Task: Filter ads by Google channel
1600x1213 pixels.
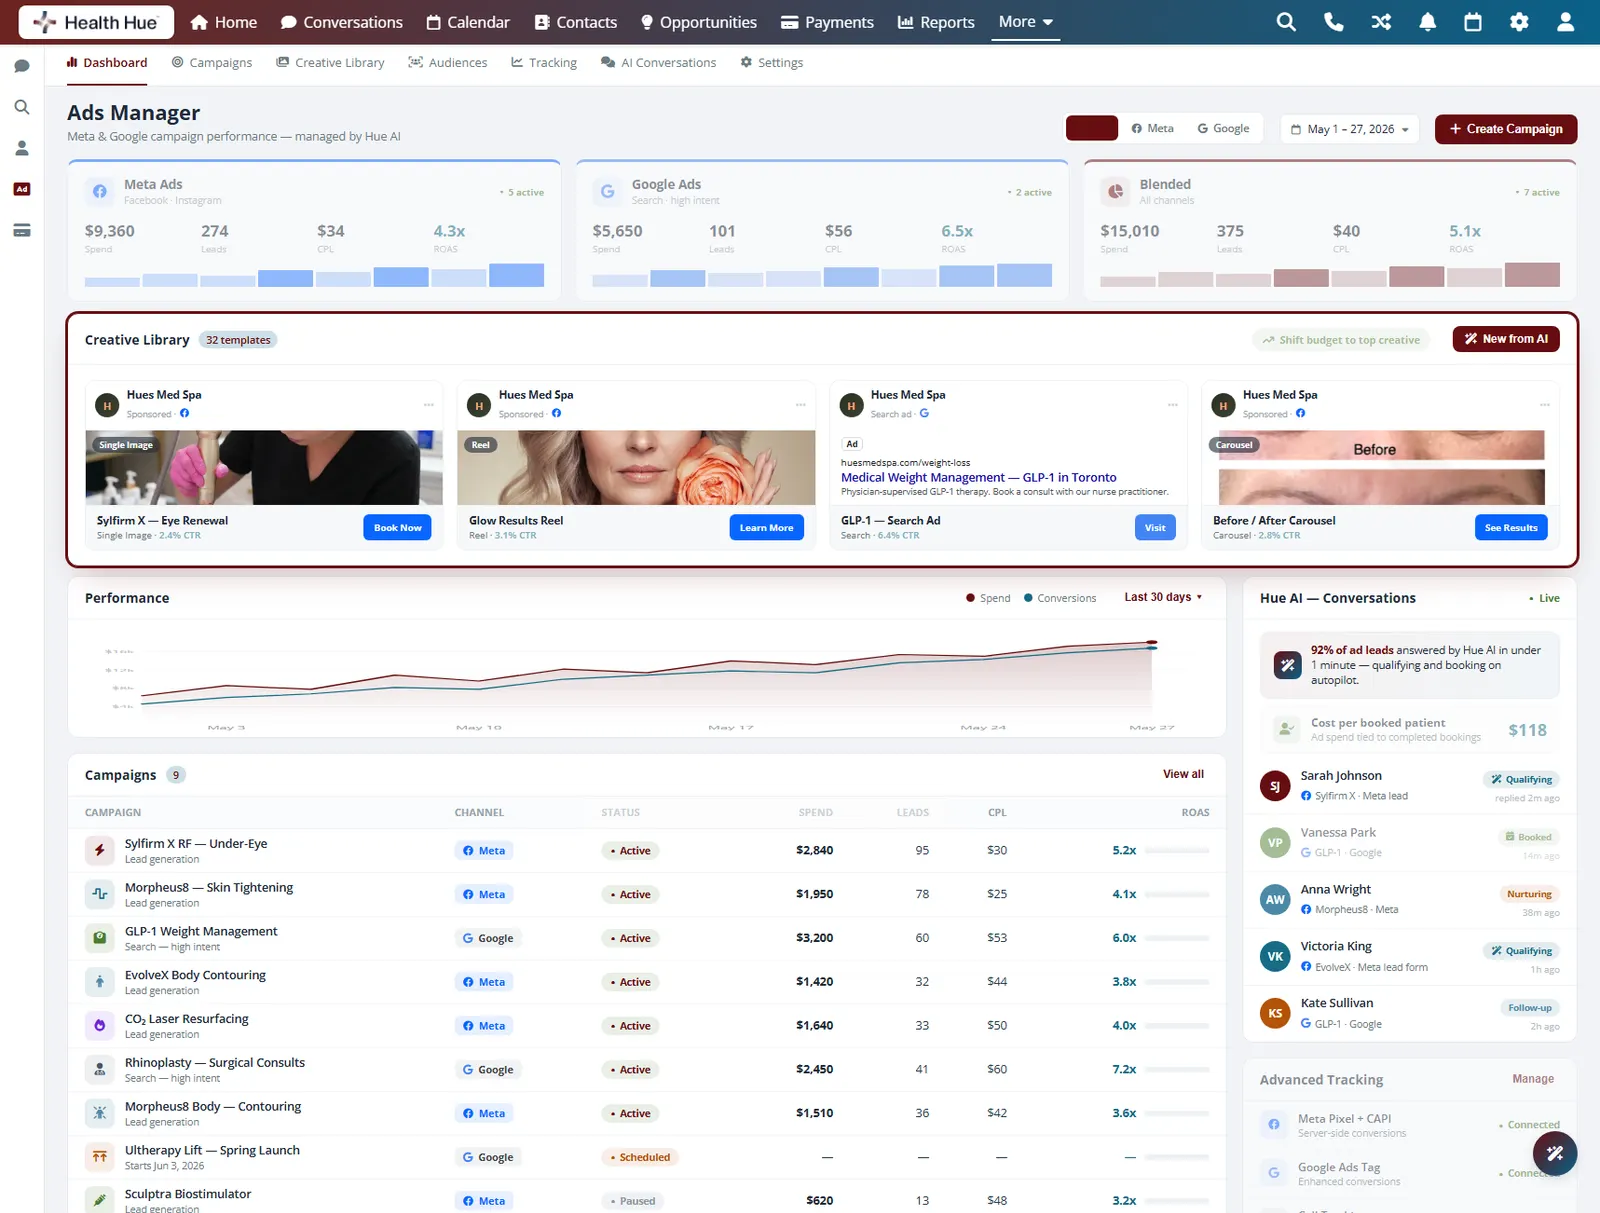Action: coord(1223,128)
